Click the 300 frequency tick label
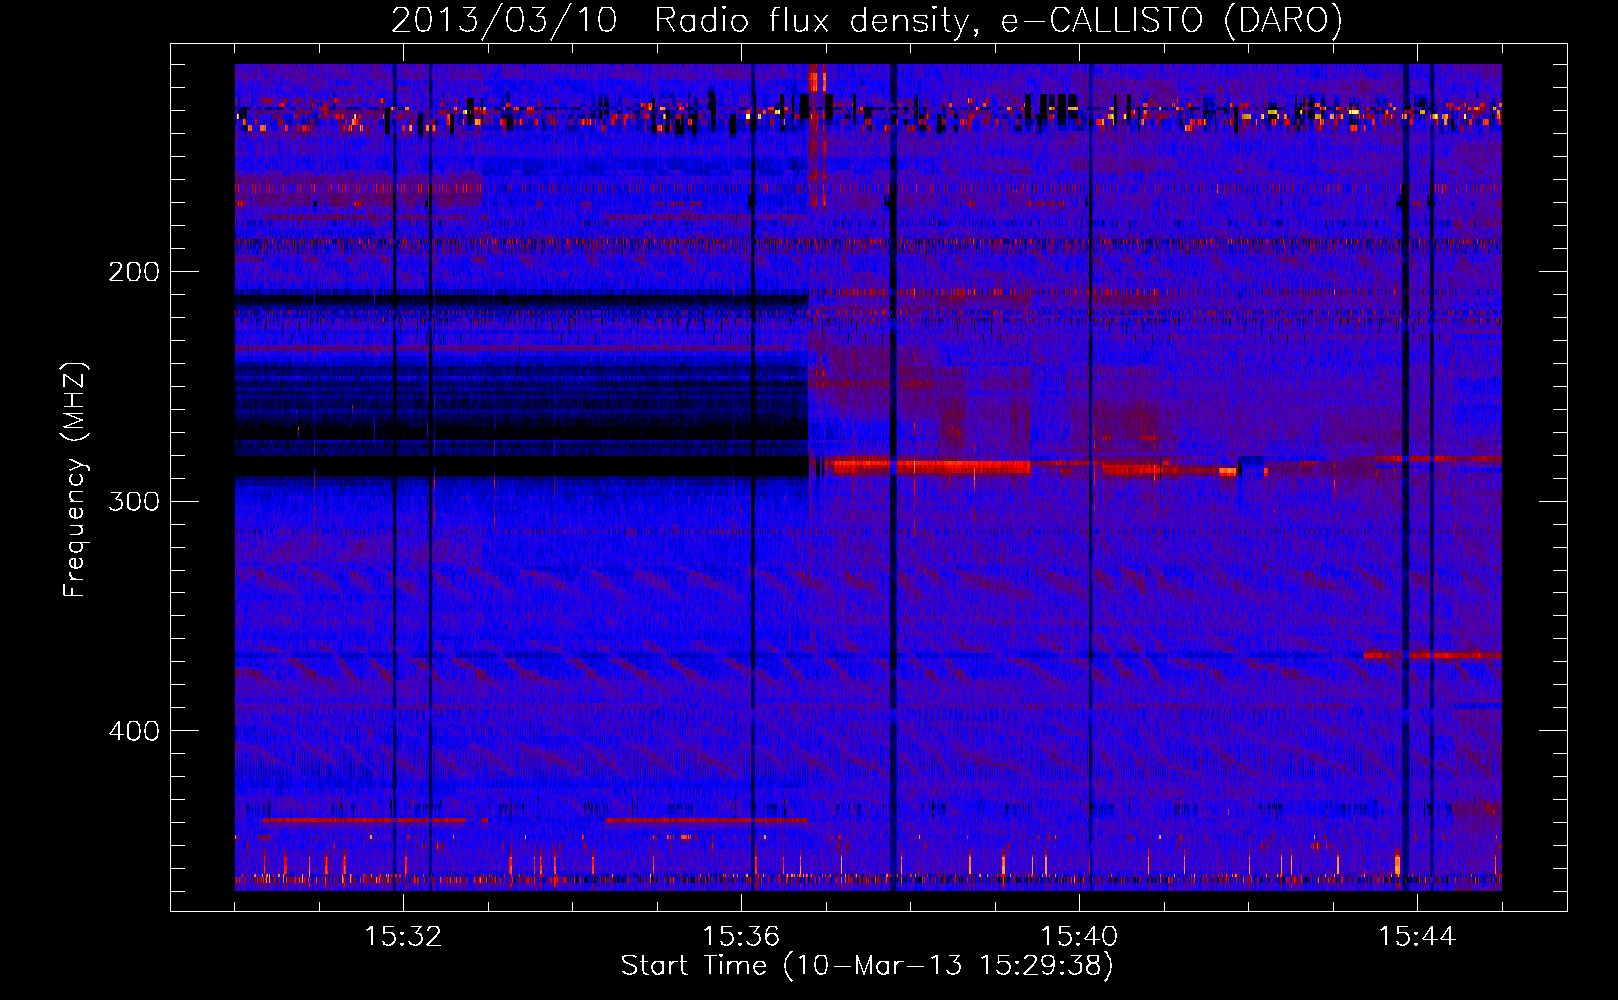This screenshot has width=1618, height=1000. [x=134, y=501]
